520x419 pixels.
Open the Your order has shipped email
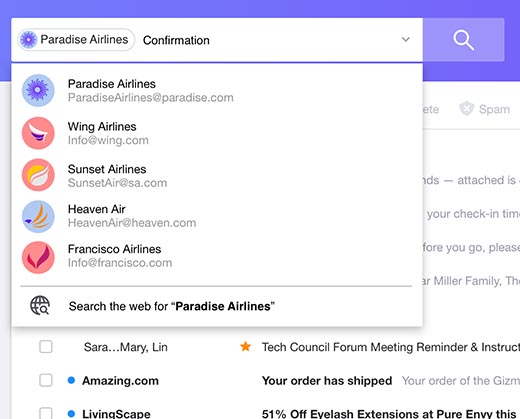click(x=327, y=381)
